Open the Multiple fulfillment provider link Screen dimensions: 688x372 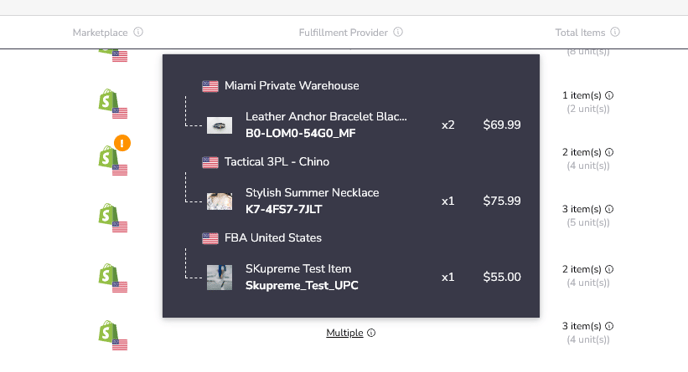[344, 333]
